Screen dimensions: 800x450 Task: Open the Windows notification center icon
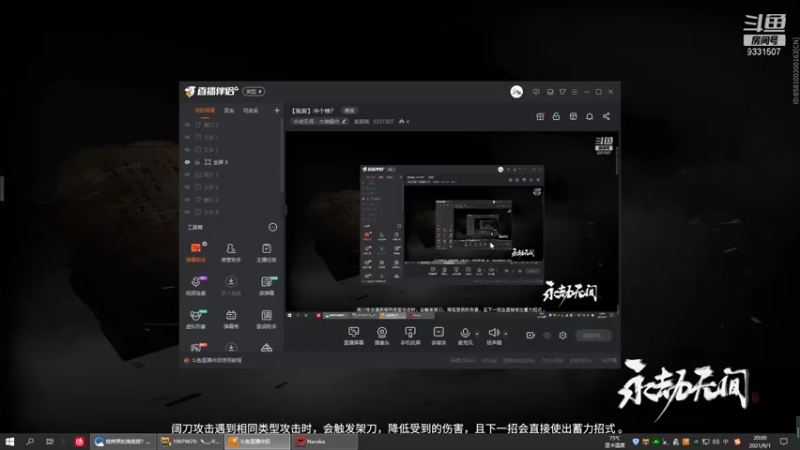tap(784, 441)
